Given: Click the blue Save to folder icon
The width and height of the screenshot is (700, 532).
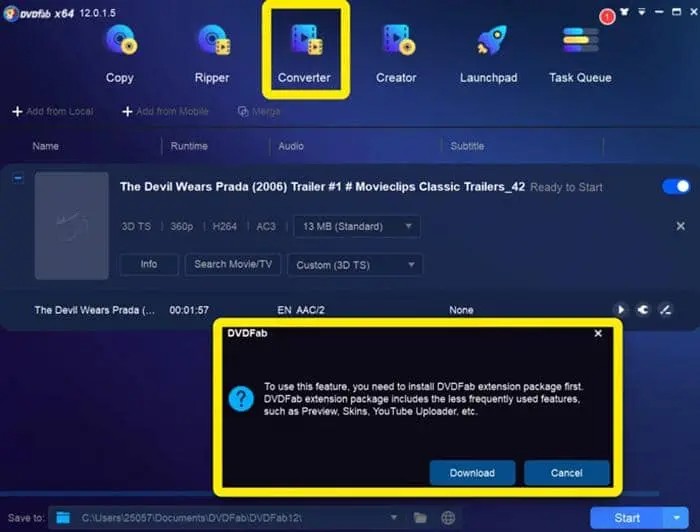Looking at the screenshot, I should (x=63, y=518).
